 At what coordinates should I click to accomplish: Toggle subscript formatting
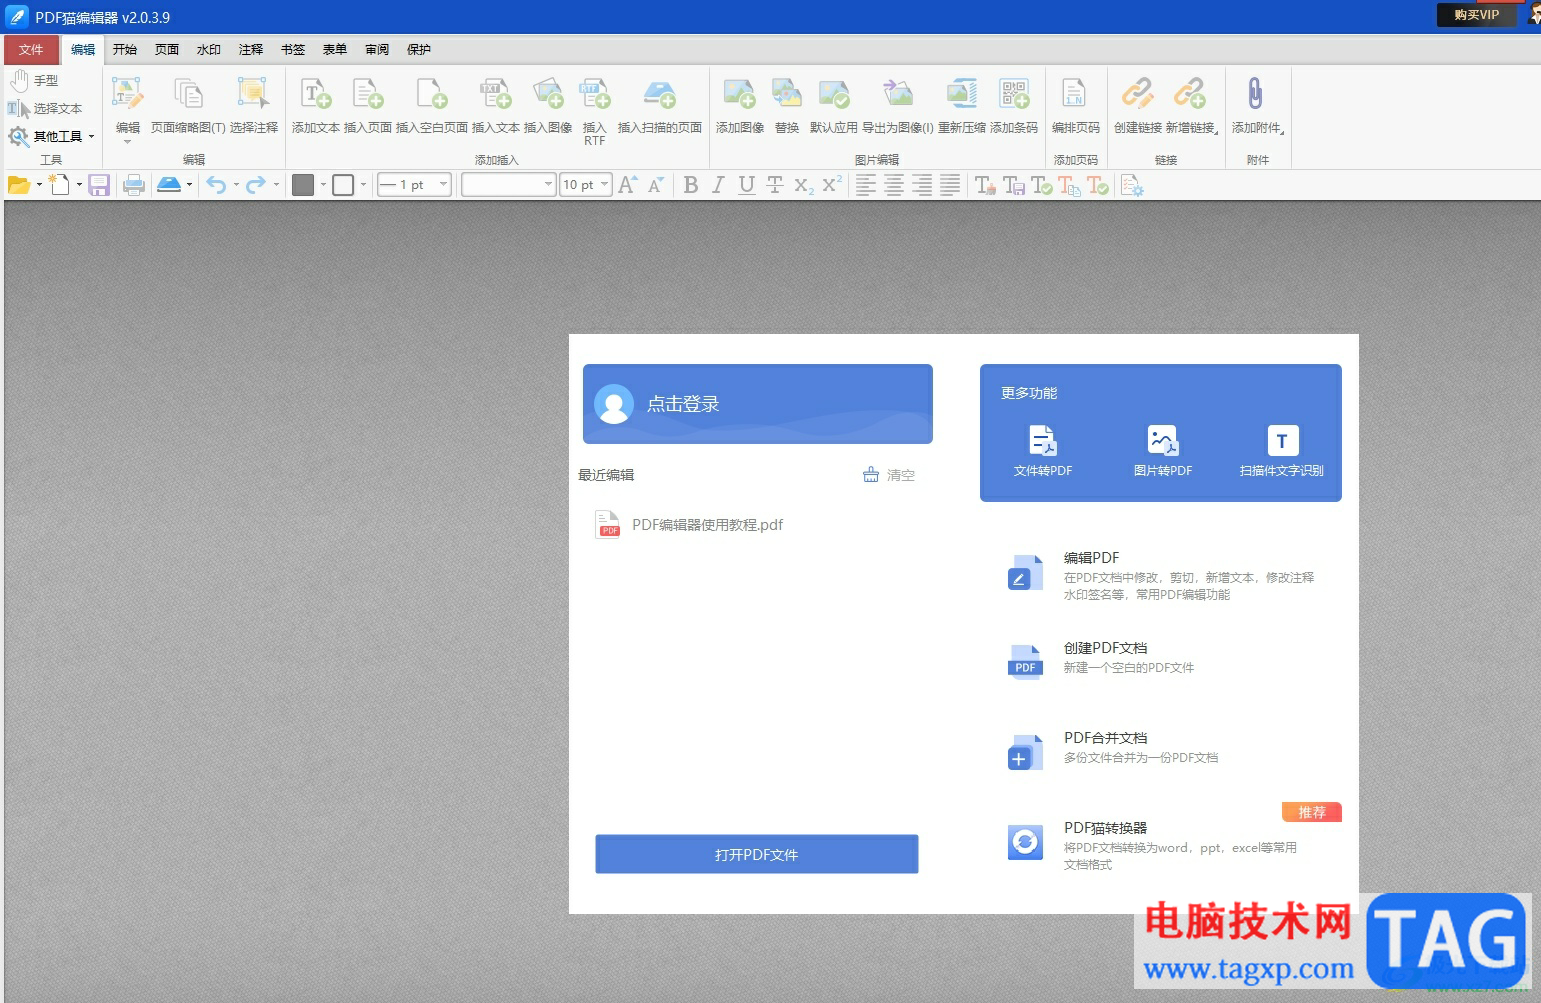click(x=803, y=185)
